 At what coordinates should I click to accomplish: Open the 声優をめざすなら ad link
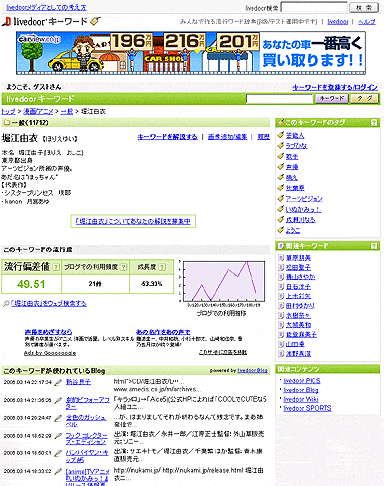pos(48,332)
